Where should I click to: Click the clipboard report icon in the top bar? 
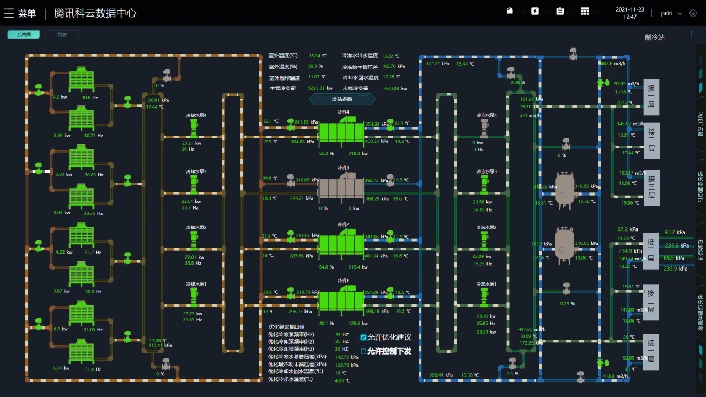560,11
